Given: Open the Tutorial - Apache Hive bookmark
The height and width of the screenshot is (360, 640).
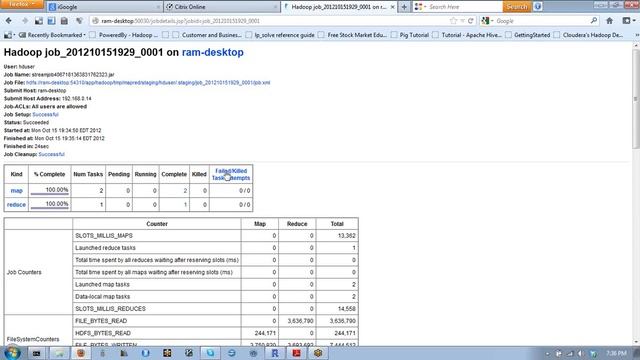Looking at the screenshot, I should (467, 35).
